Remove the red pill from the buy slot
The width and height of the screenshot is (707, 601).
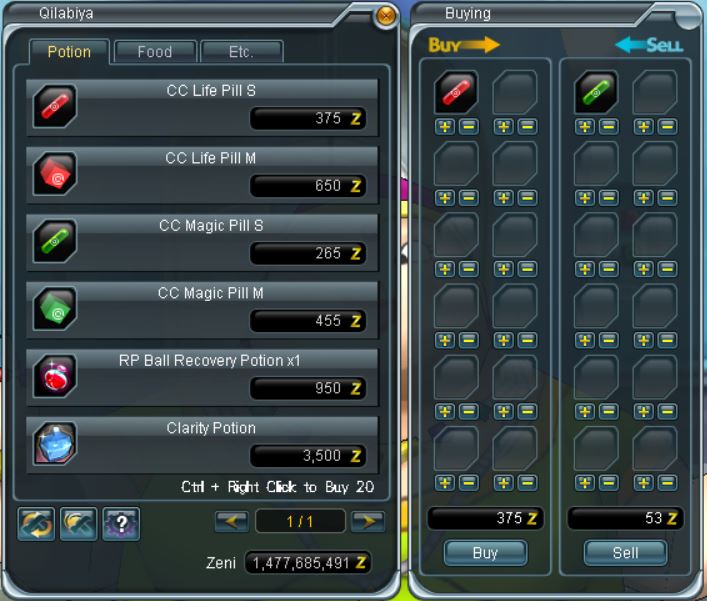click(x=456, y=92)
